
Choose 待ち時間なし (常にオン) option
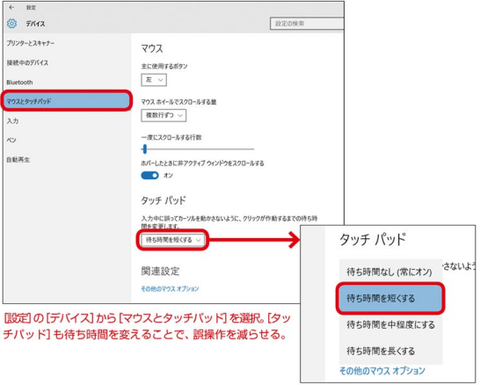(391, 272)
